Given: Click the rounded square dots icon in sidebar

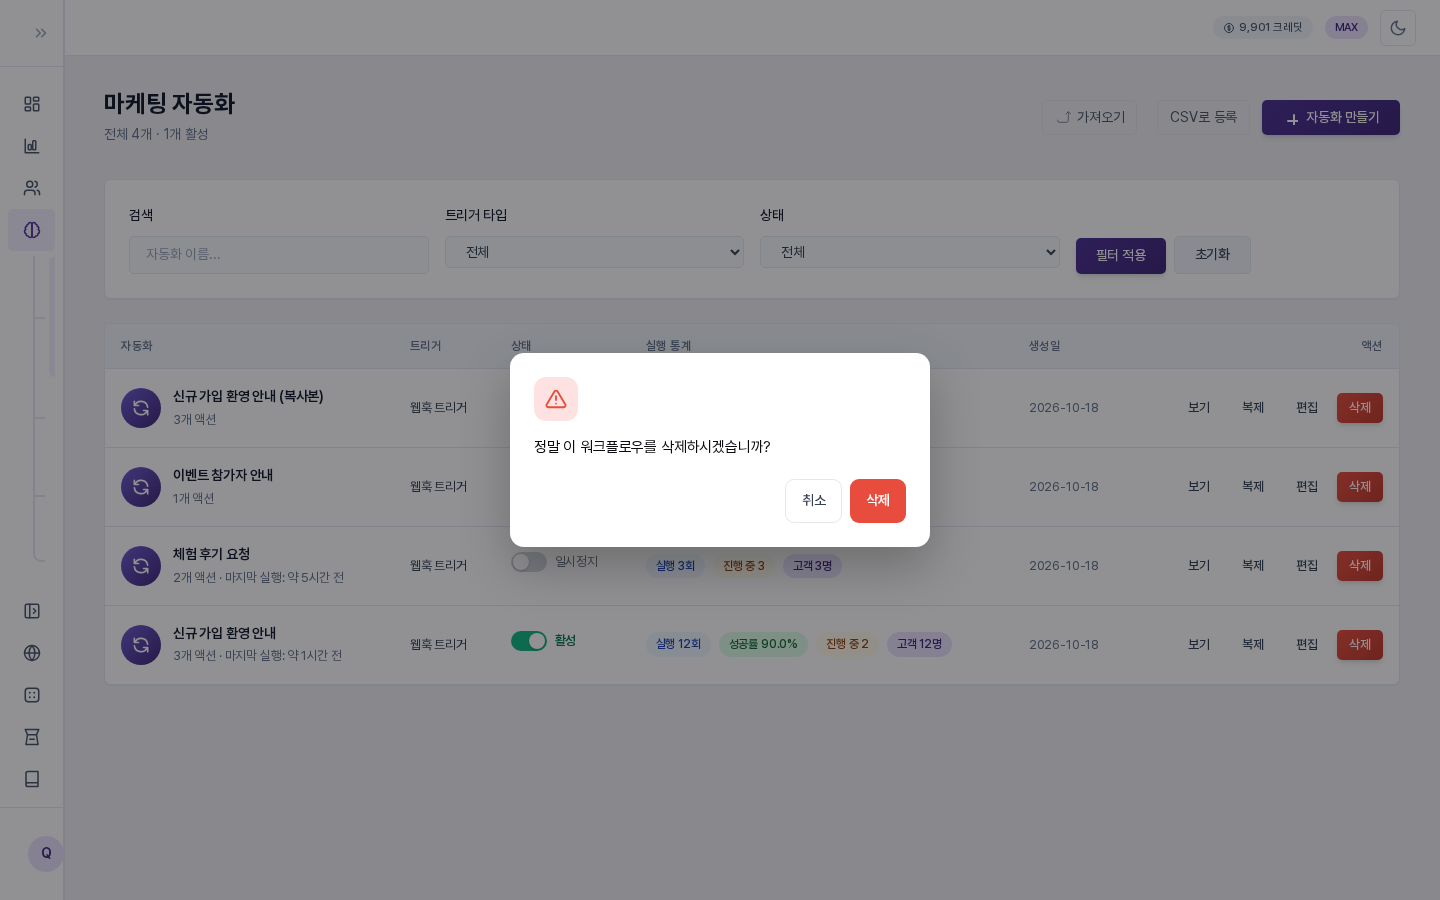Looking at the screenshot, I should tap(32, 695).
